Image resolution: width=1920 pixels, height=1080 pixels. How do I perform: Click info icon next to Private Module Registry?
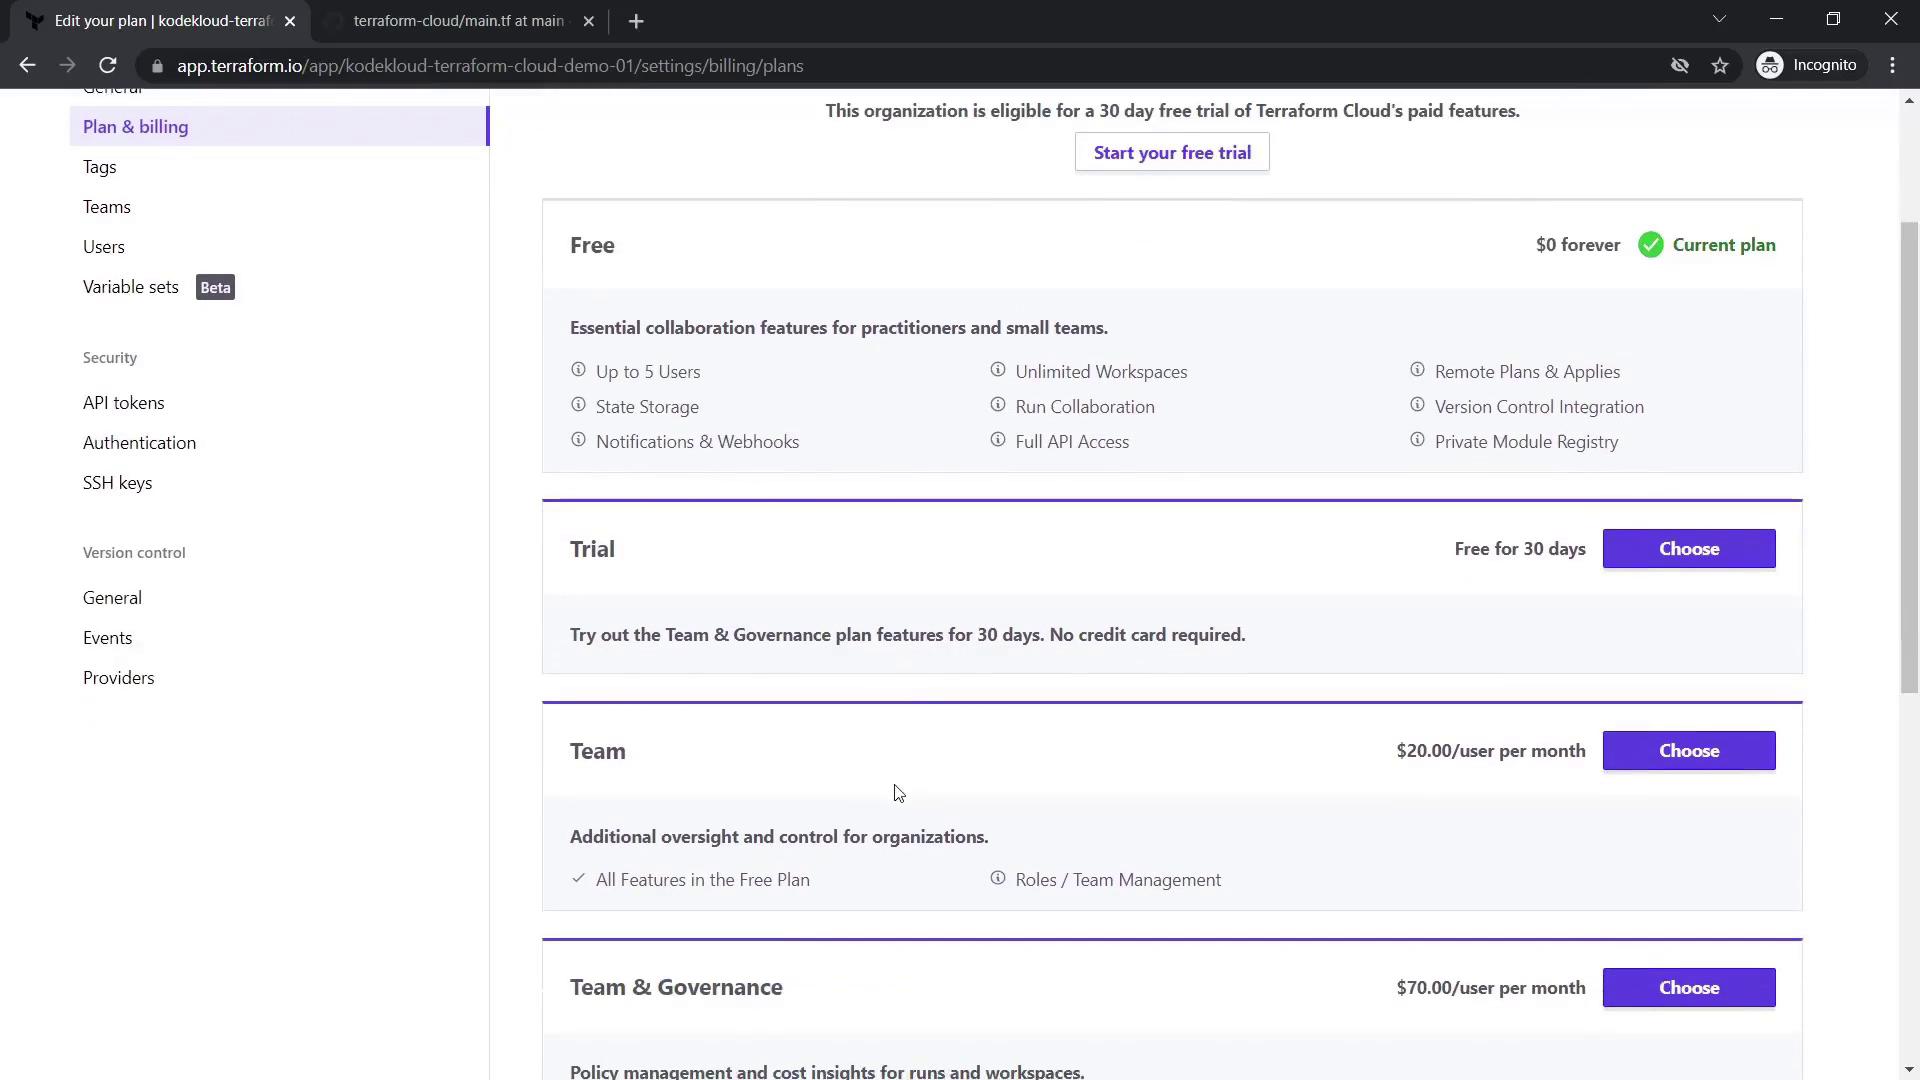(x=1417, y=440)
